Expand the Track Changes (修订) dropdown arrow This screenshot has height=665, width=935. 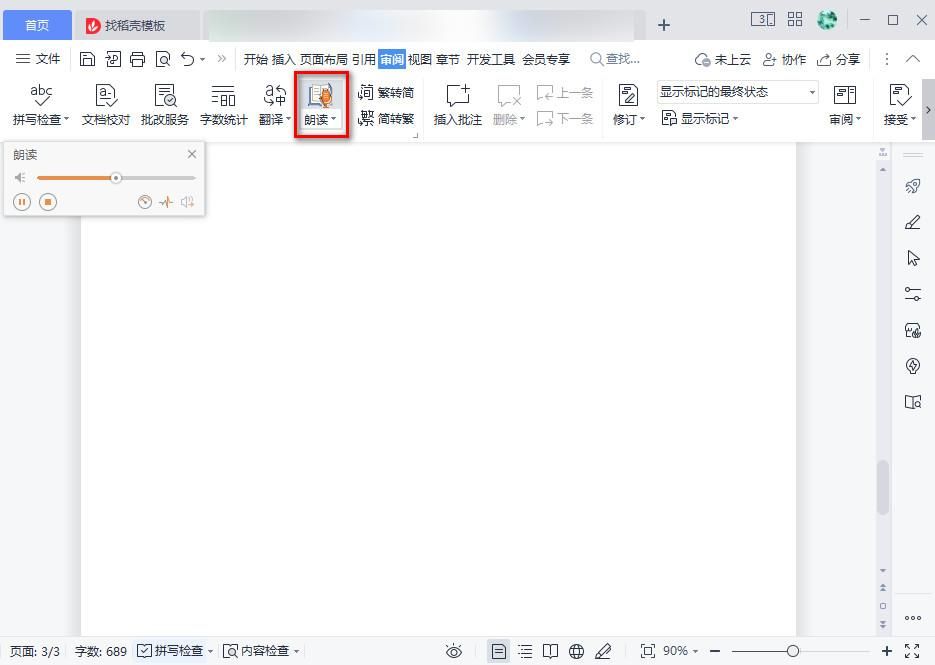642,119
